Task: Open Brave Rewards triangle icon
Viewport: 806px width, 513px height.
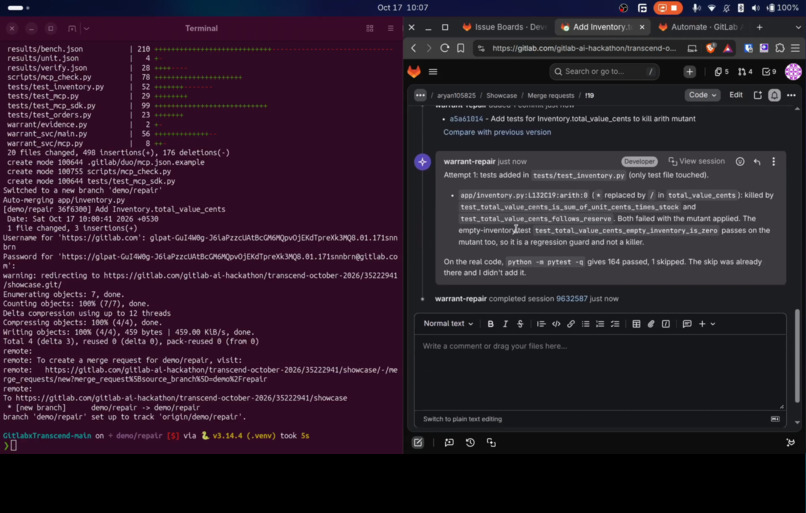Action: click(727, 48)
